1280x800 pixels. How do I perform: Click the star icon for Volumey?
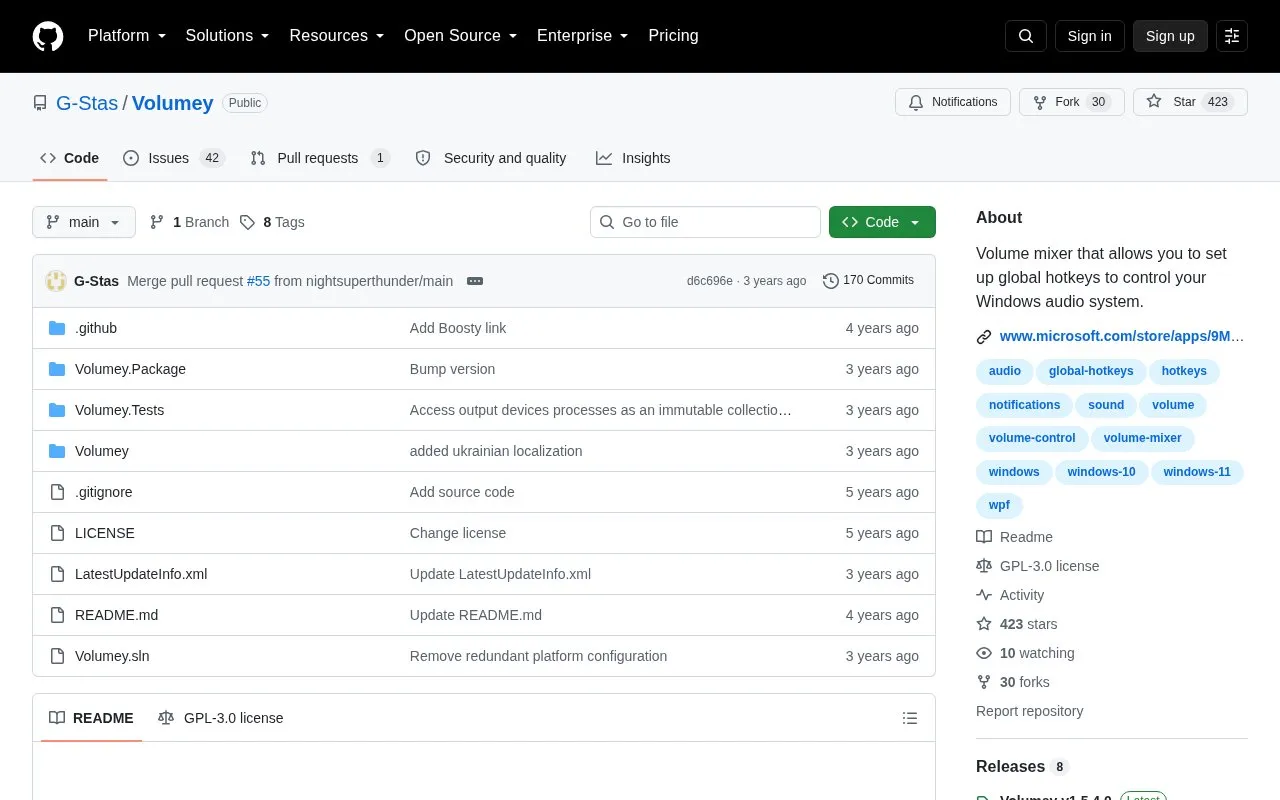click(1154, 102)
